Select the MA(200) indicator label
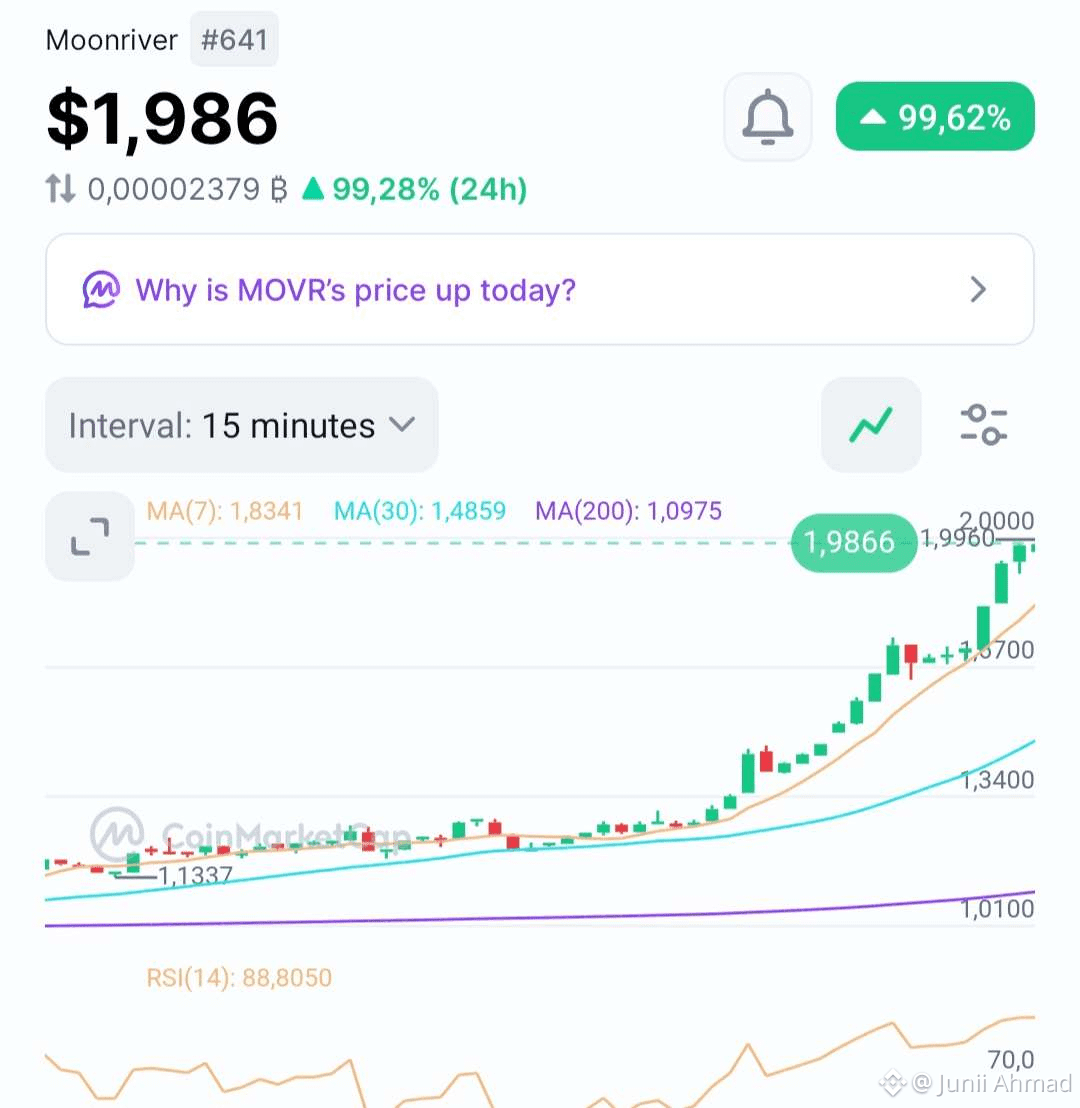The width and height of the screenshot is (1080, 1108). (628, 510)
